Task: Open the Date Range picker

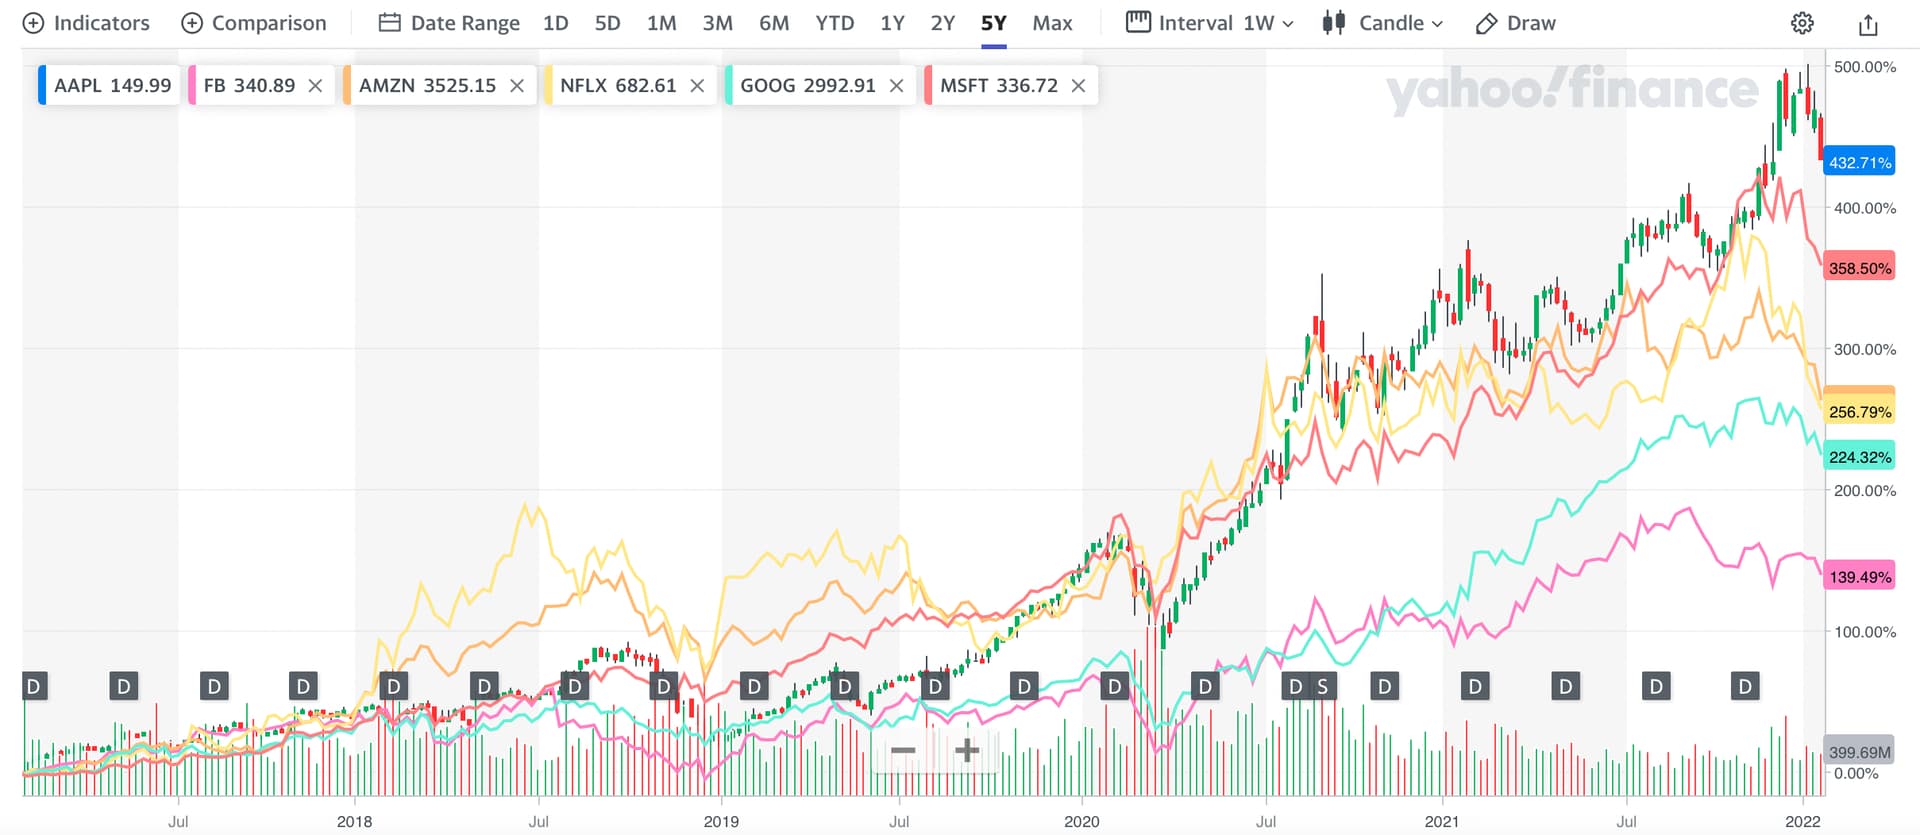Action: pyautogui.click(x=449, y=23)
